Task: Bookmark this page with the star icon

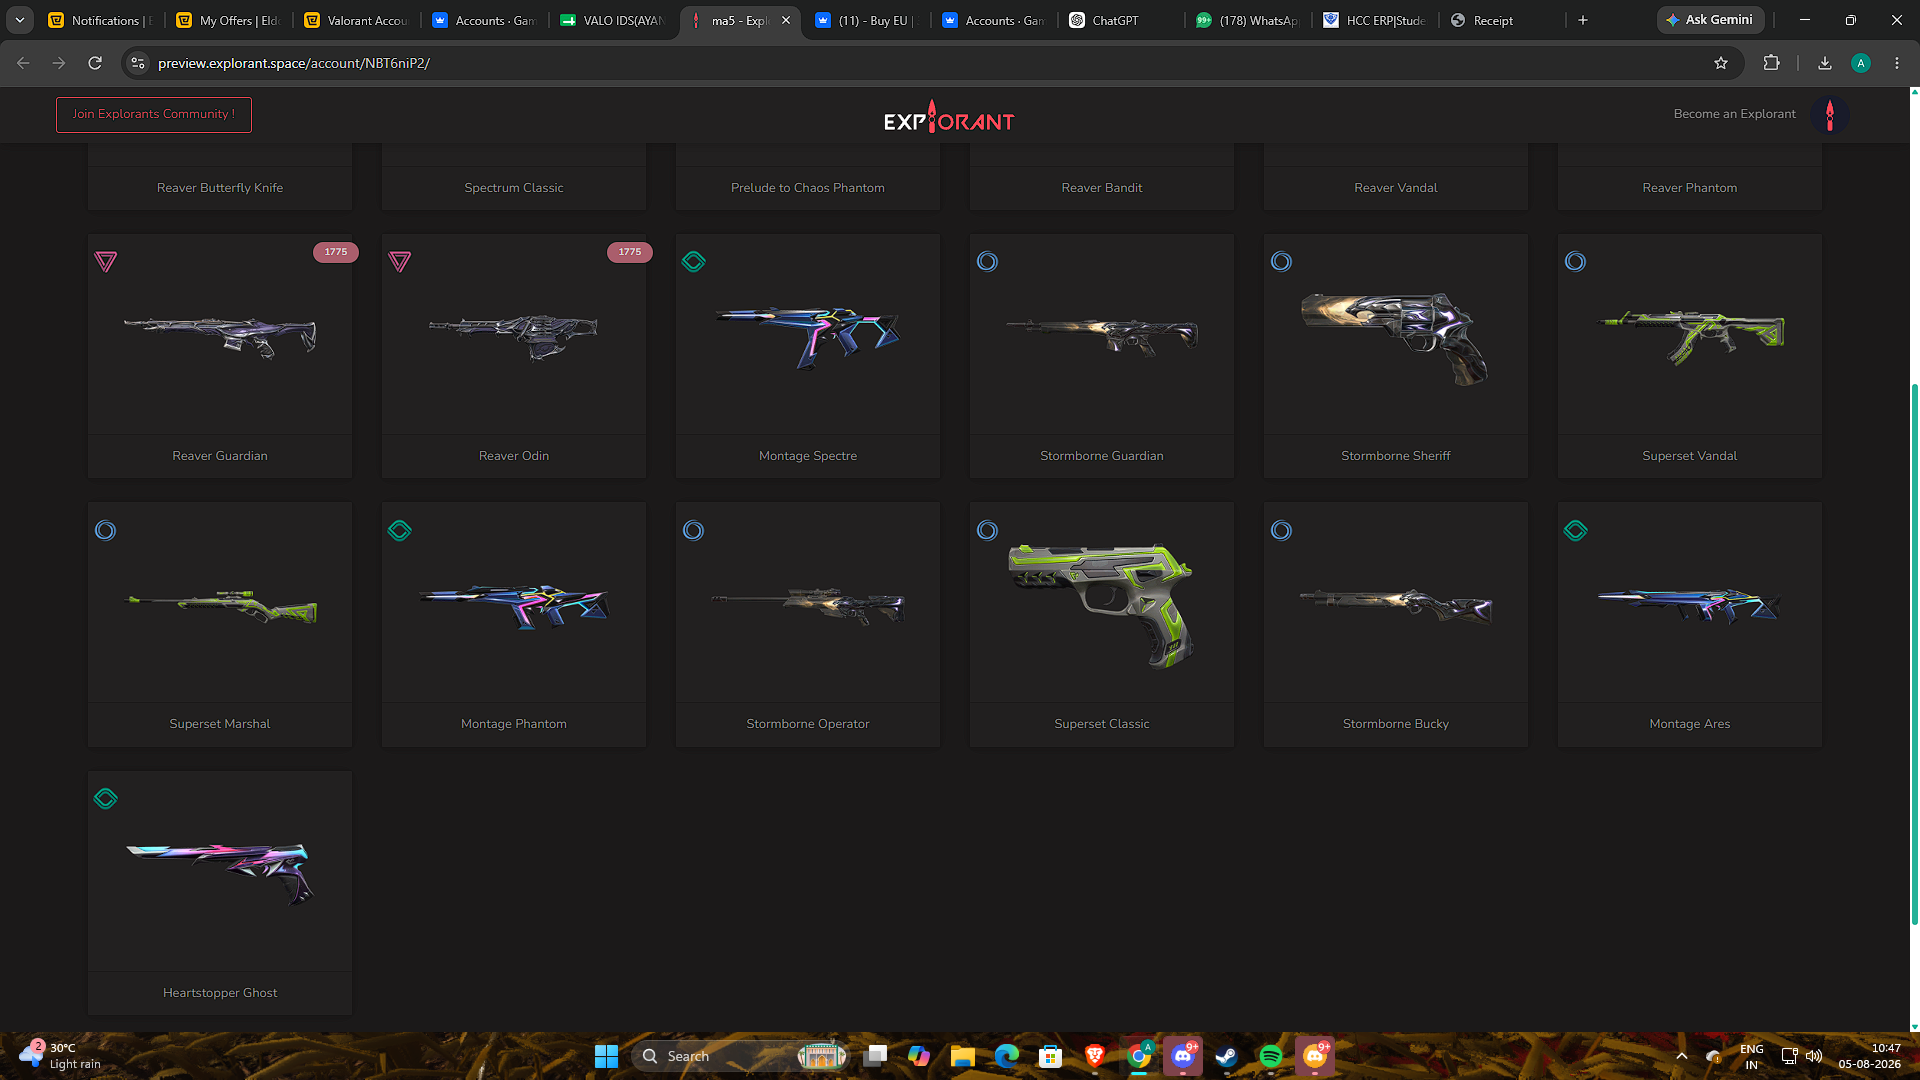Action: (x=1721, y=63)
